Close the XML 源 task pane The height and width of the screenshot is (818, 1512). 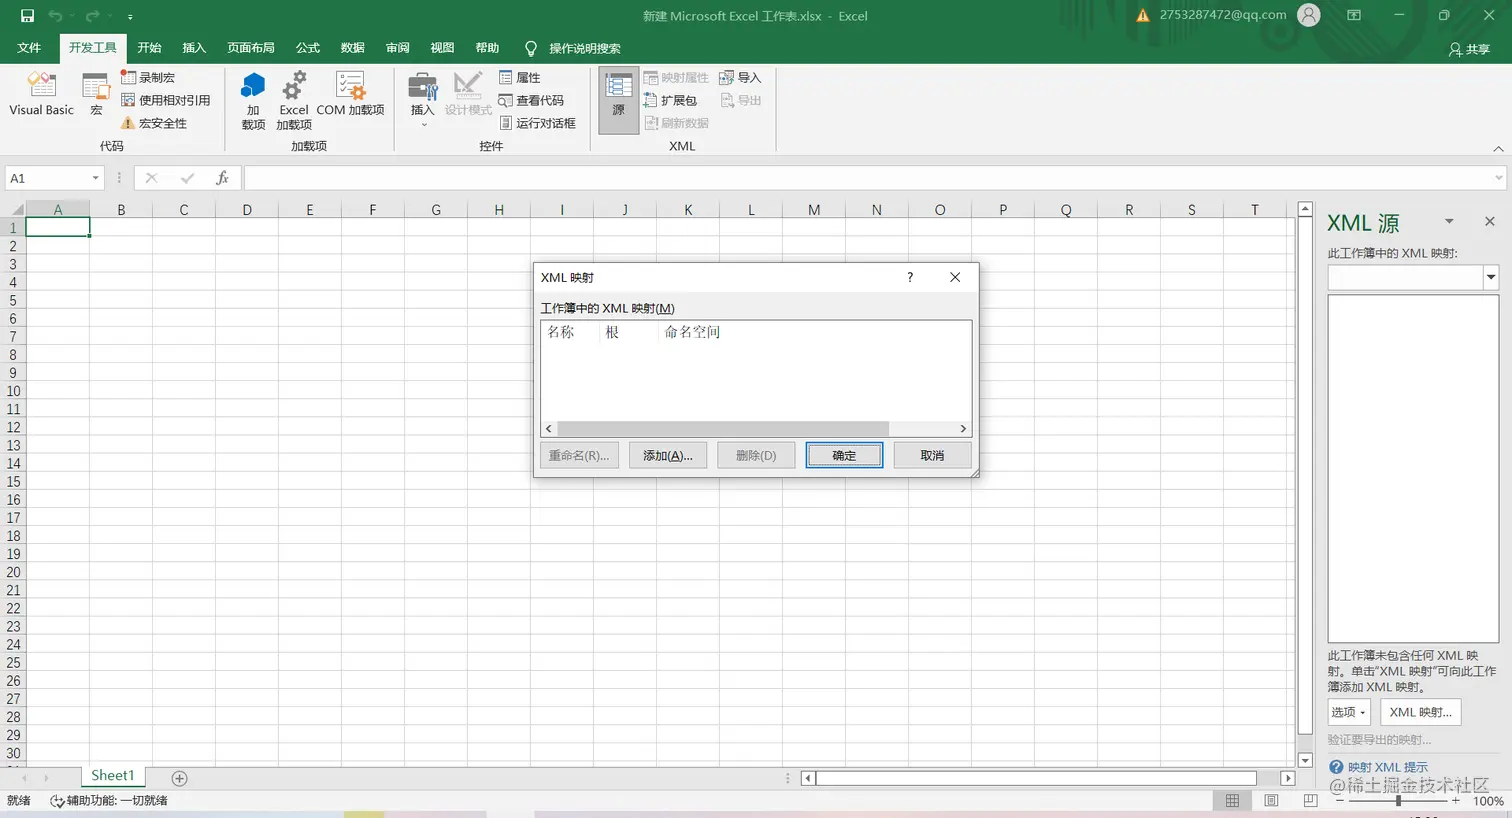point(1490,221)
